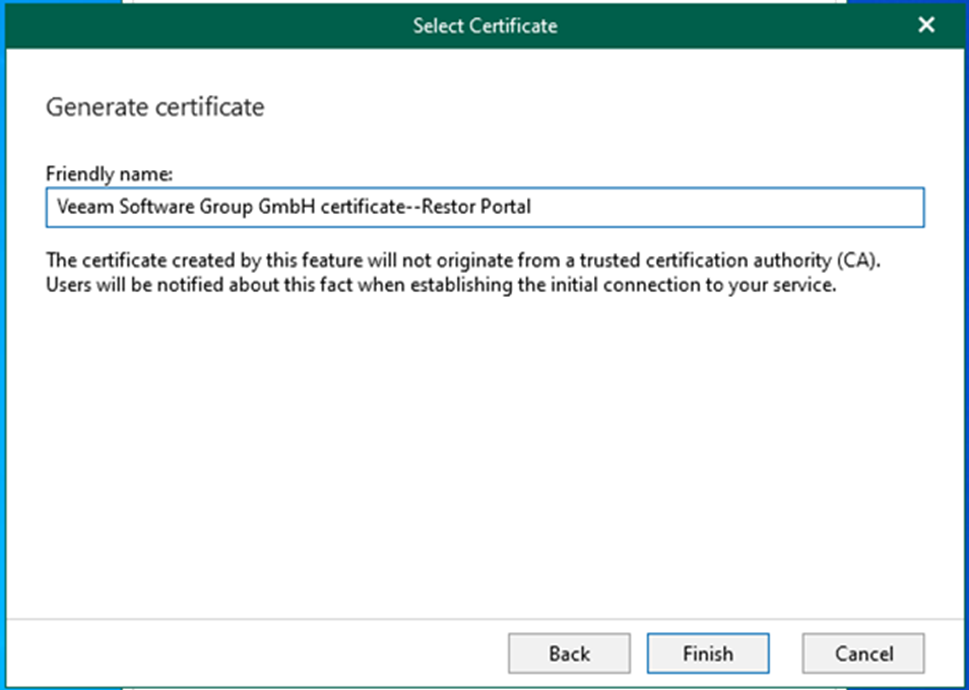969x690 pixels.
Task: Click the trusted certification authority notice text
Action: coord(463,273)
